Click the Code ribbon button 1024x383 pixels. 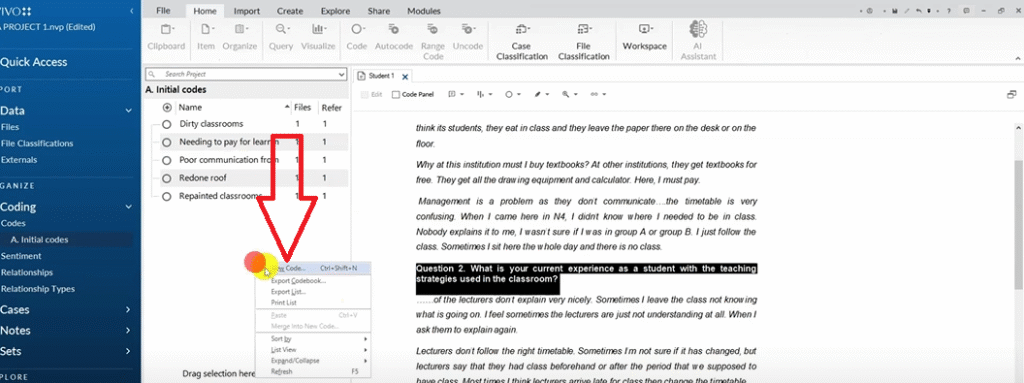click(x=357, y=37)
